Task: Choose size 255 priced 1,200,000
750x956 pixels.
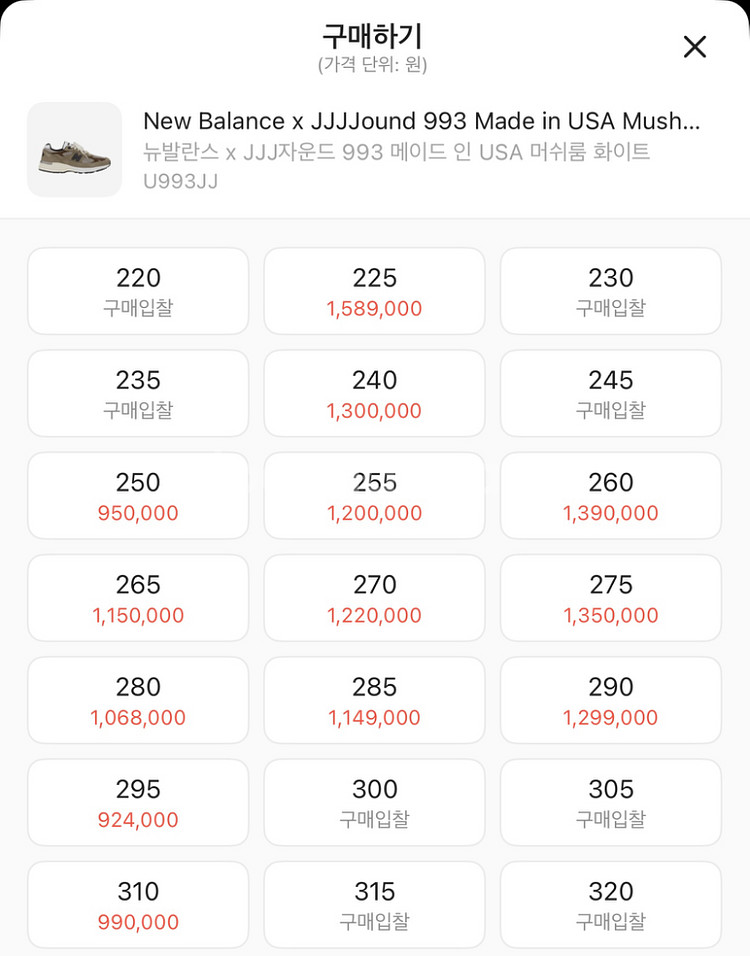Action: click(x=374, y=496)
